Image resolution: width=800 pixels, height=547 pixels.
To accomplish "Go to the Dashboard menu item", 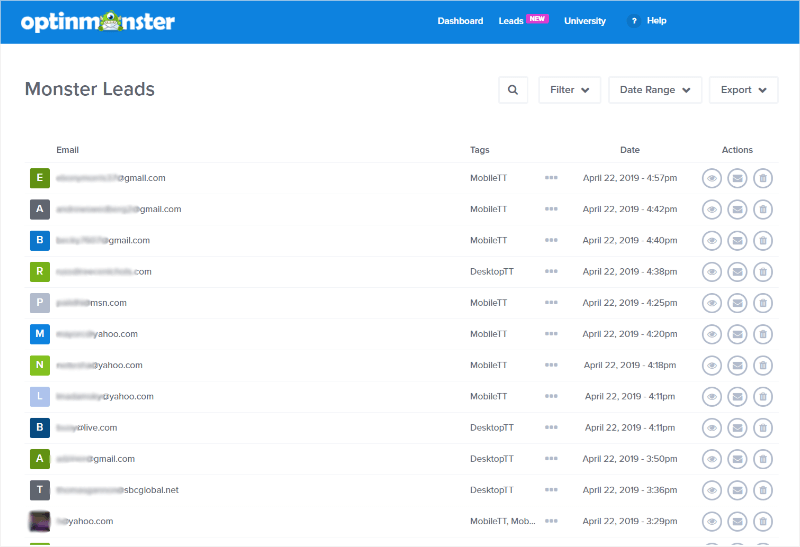I will [x=460, y=21].
